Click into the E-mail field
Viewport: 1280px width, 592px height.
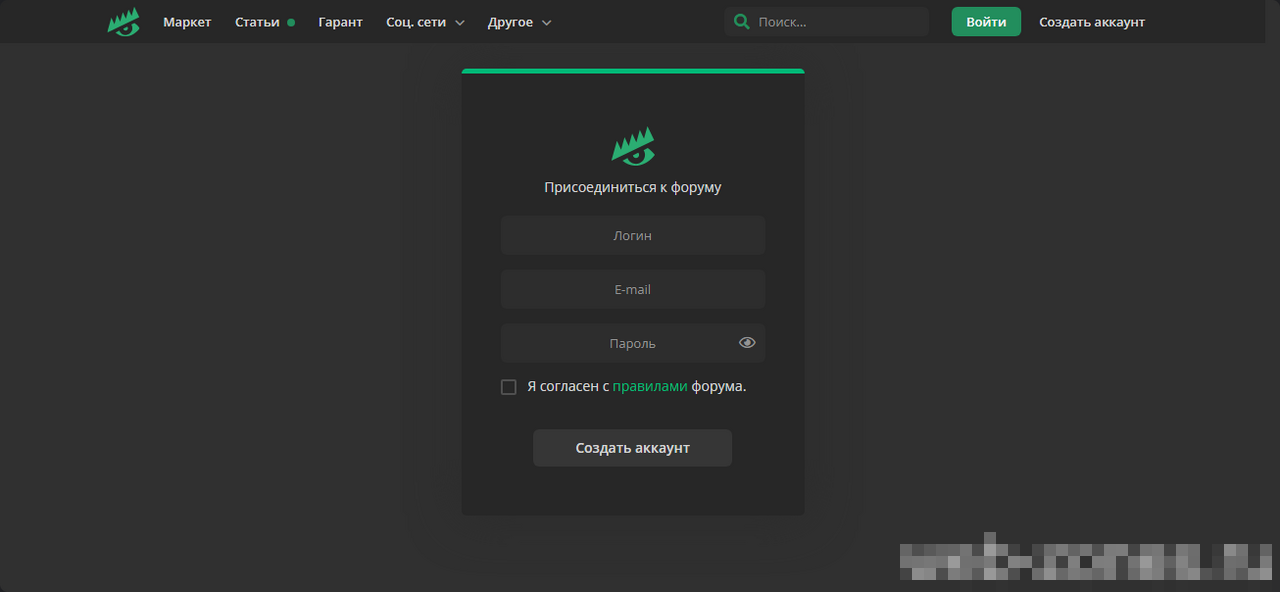click(x=632, y=290)
